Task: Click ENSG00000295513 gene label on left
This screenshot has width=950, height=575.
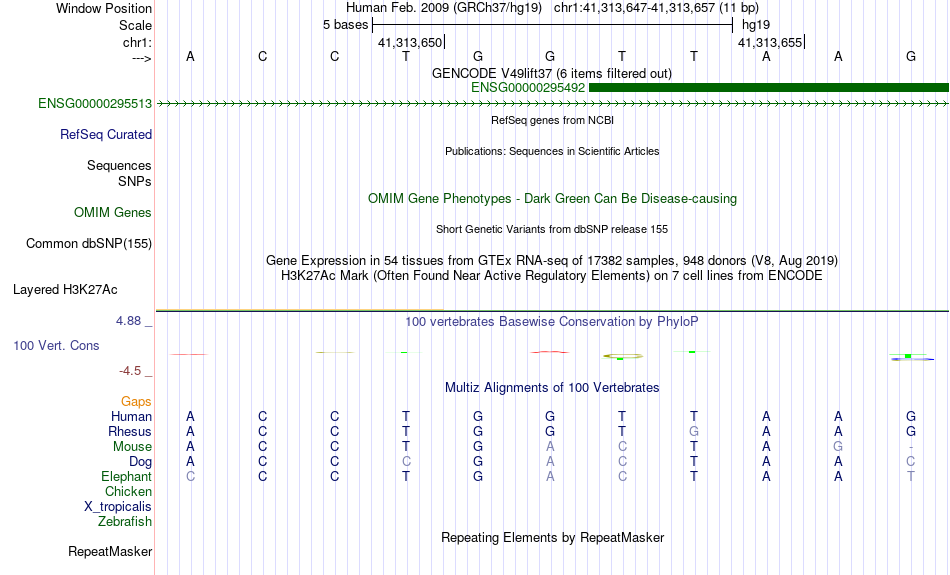Action: (x=95, y=104)
